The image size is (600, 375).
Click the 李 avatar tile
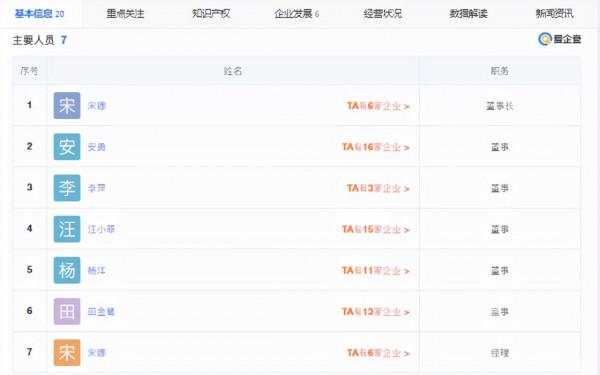point(67,188)
